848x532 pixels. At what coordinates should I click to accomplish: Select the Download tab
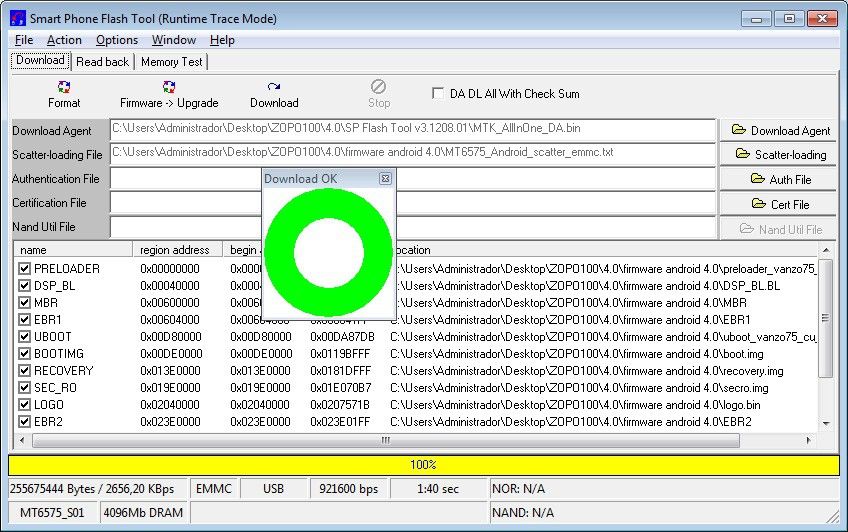[x=41, y=60]
